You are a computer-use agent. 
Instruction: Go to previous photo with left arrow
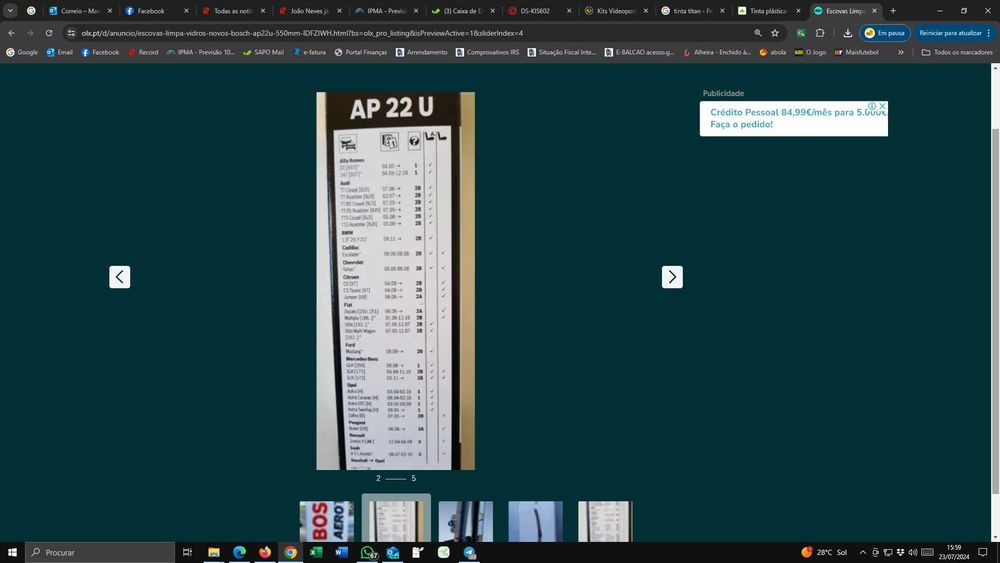click(119, 277)
